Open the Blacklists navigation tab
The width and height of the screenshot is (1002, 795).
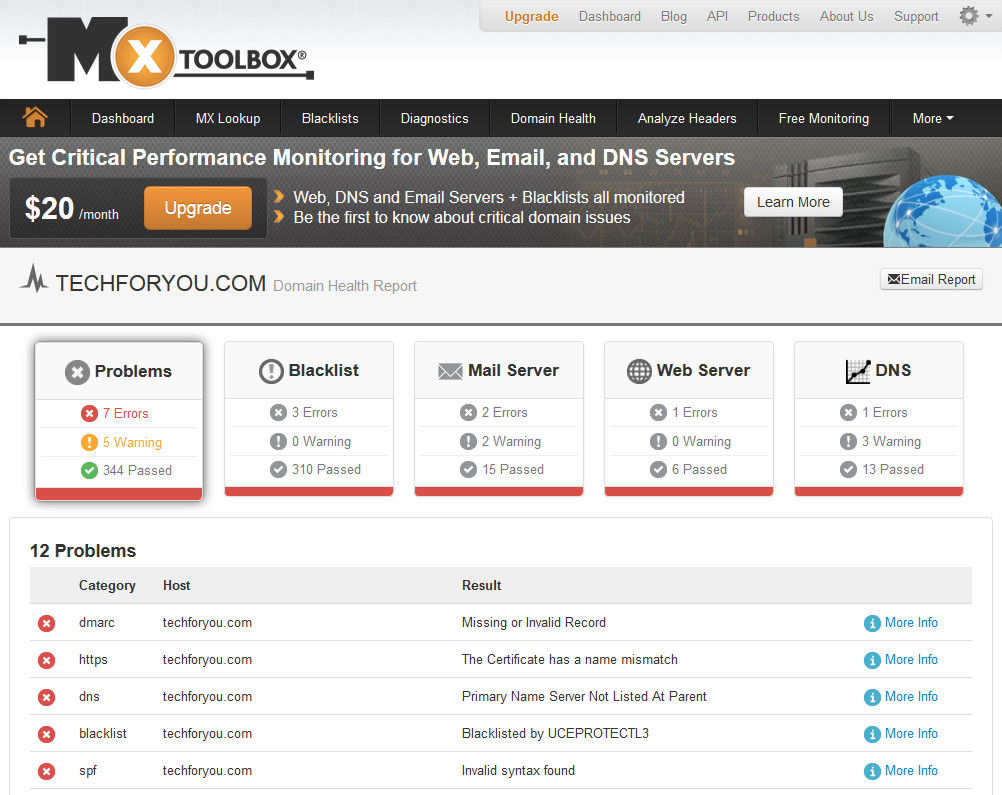click(330, 118)
